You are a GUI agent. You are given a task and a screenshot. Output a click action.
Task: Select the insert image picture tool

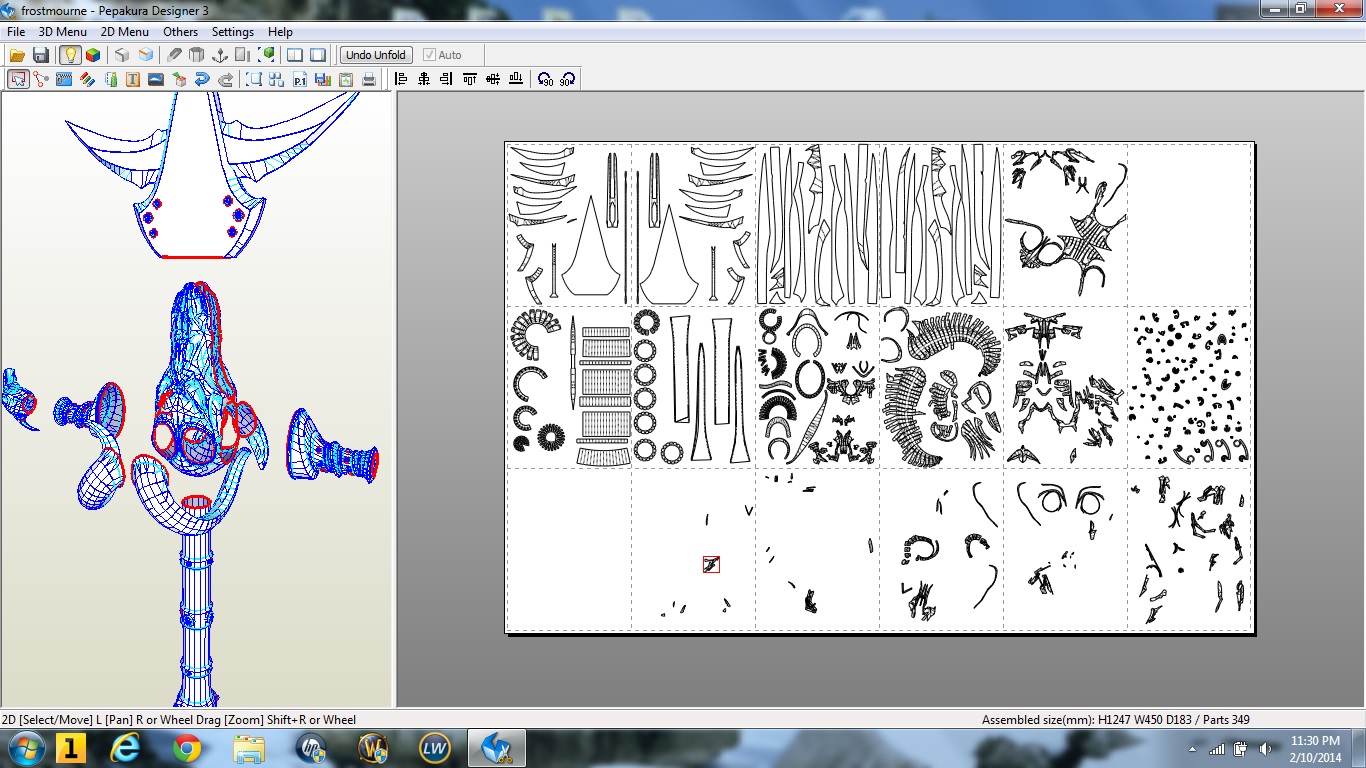pos(156,79)
